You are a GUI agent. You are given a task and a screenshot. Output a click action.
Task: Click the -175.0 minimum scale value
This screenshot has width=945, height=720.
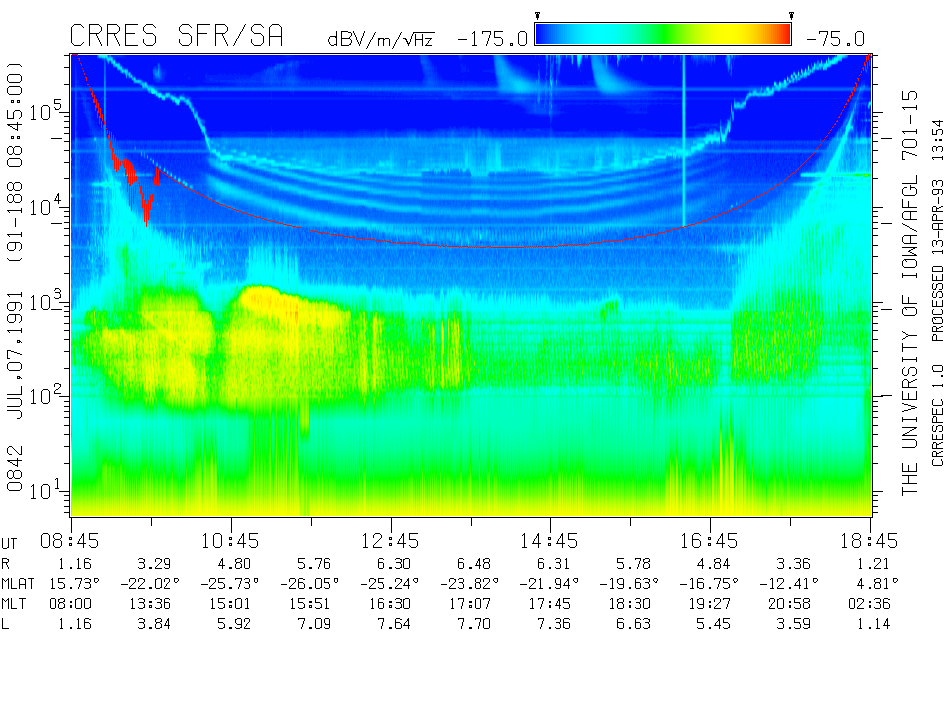[492, 40]
